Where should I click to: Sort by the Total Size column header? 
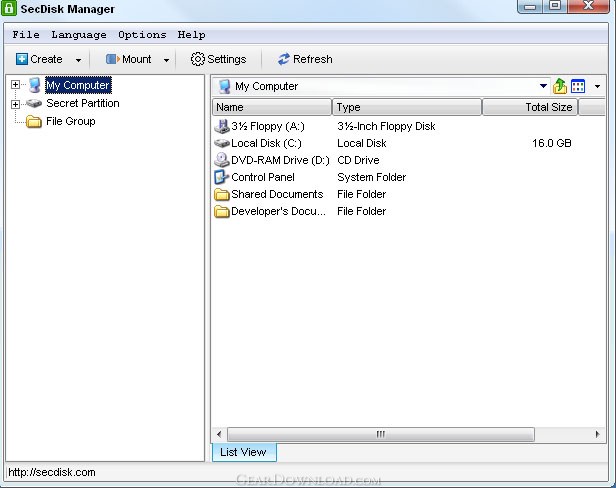coord(530,107)
